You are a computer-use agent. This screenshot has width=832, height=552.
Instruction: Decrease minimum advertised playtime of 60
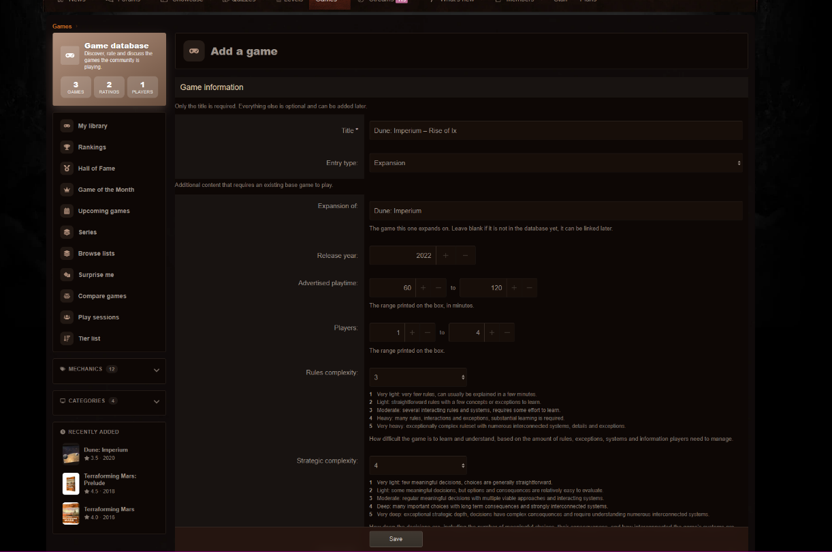click(438, 288)
